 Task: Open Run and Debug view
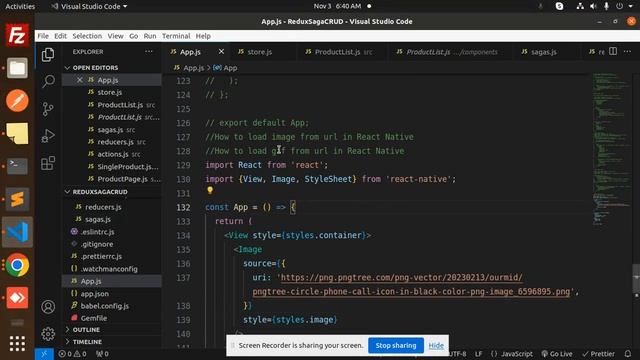[x=48, y=136]
